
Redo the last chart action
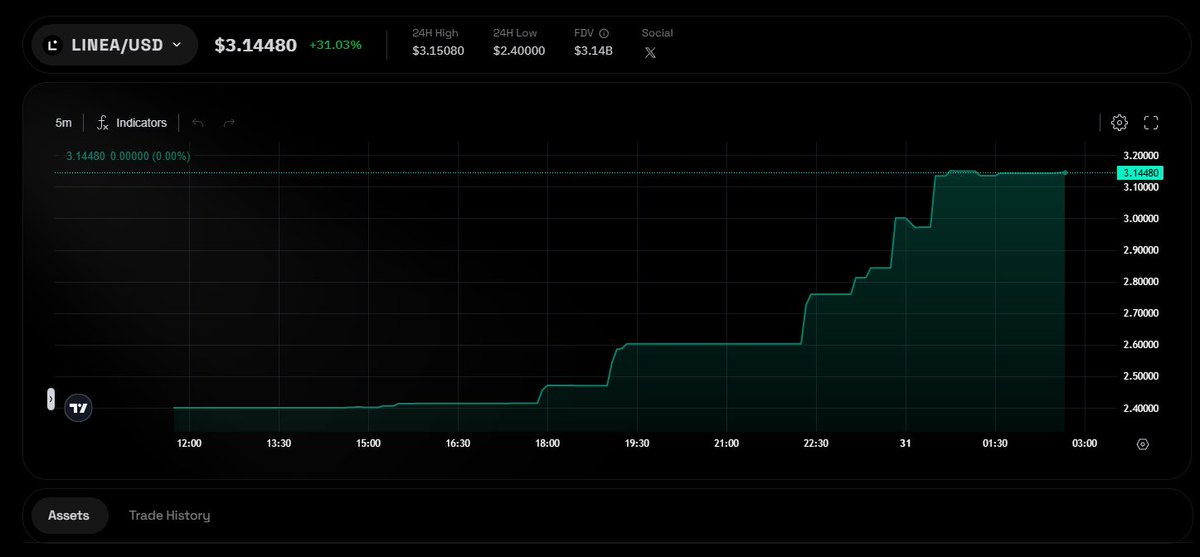coord(229,123)
